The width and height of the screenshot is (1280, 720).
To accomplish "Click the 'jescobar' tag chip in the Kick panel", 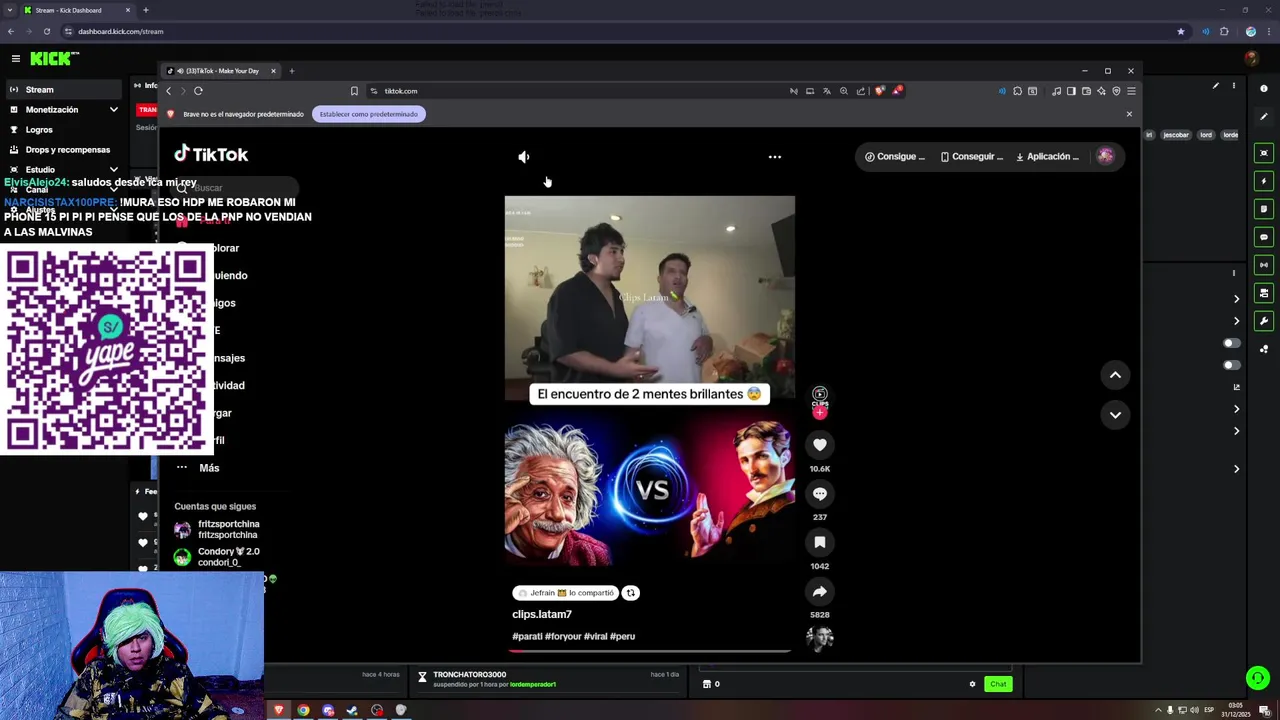I will coord(1176,135).
